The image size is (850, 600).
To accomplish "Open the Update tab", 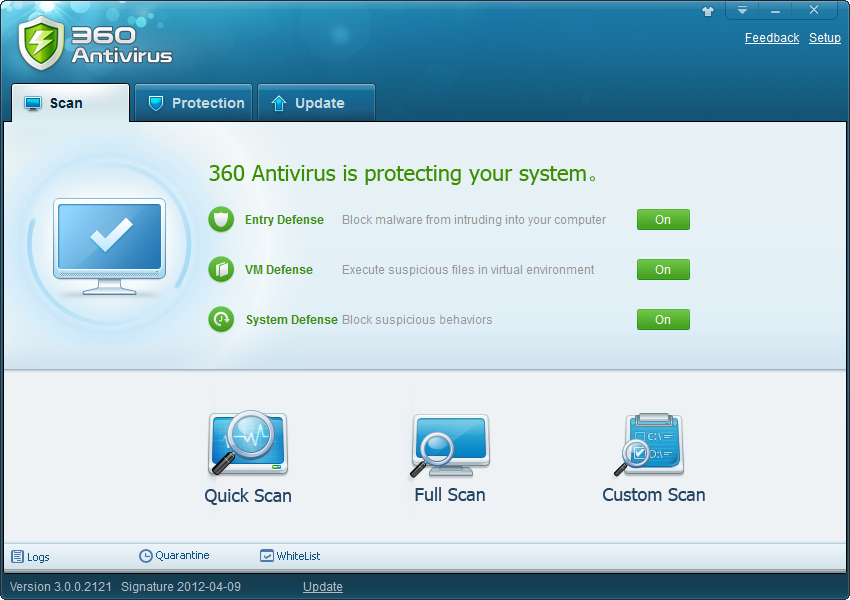I will click(x=316, y=103).
